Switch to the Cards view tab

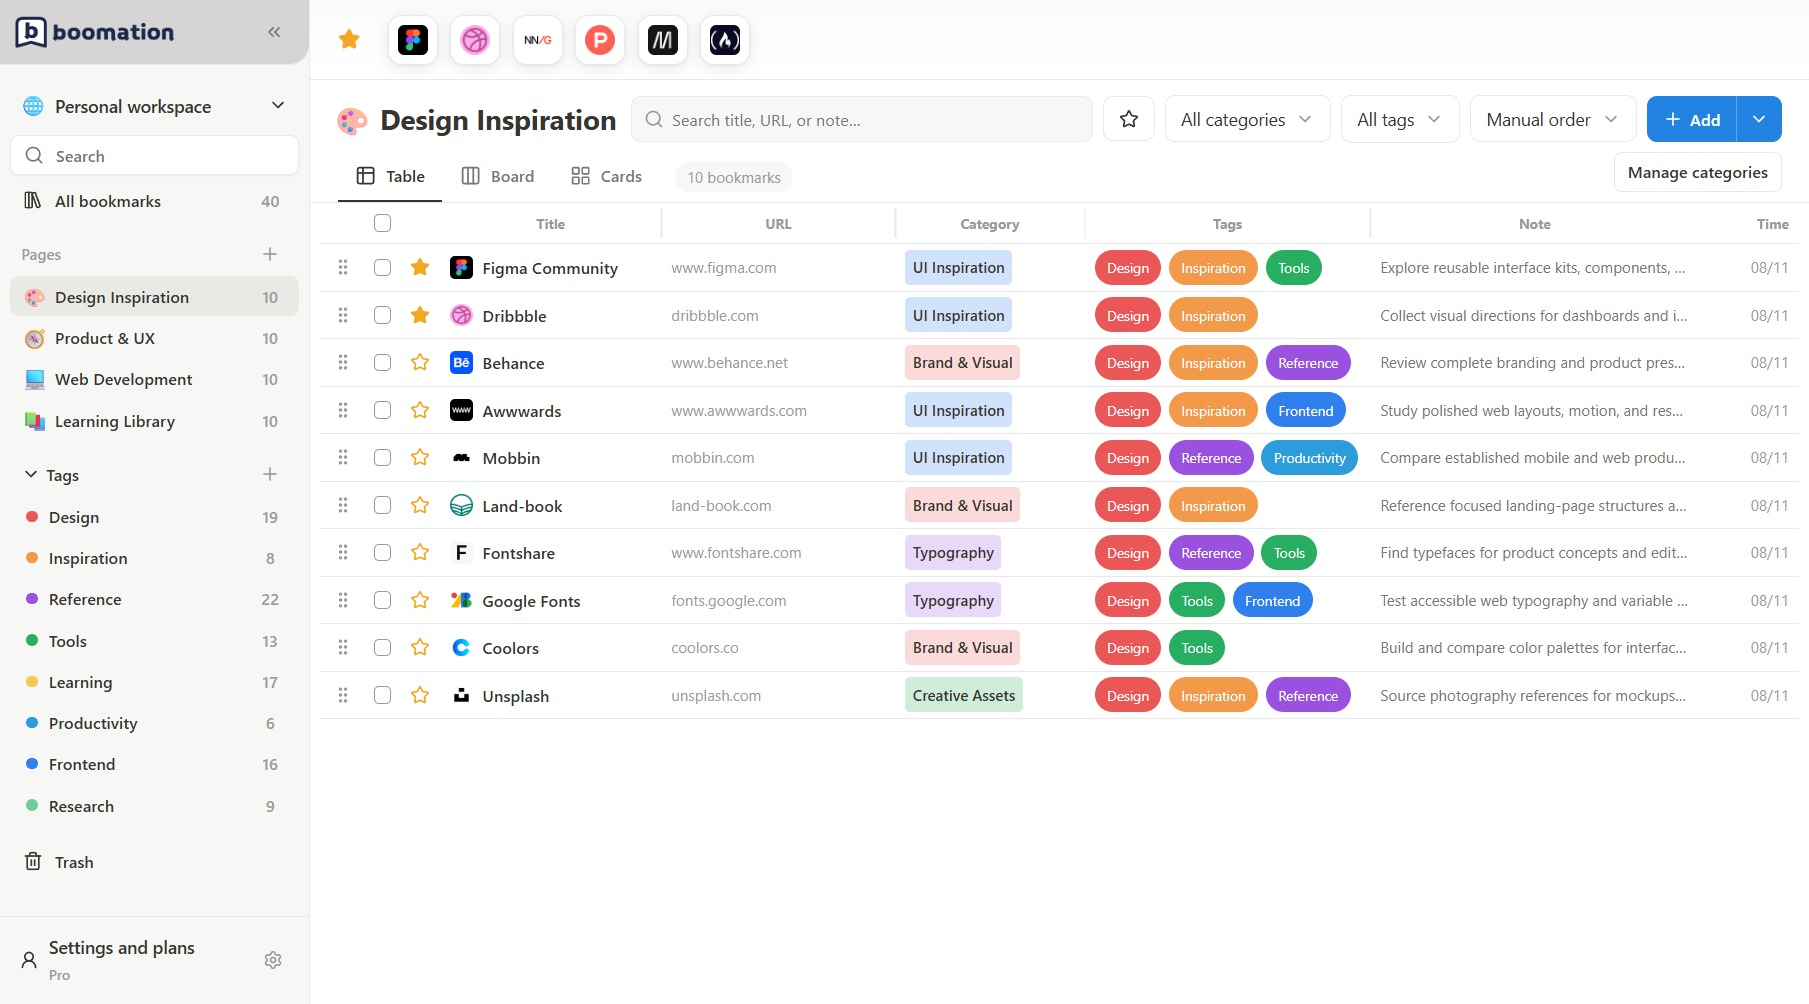click(606, 176)
